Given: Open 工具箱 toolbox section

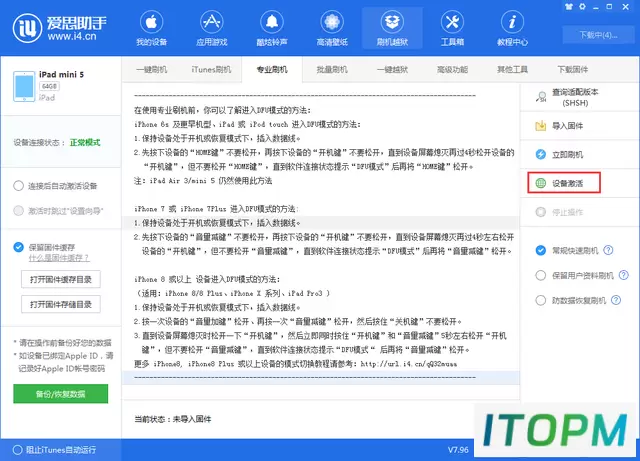Looking at the screenshot, I should tap(452, 28).
